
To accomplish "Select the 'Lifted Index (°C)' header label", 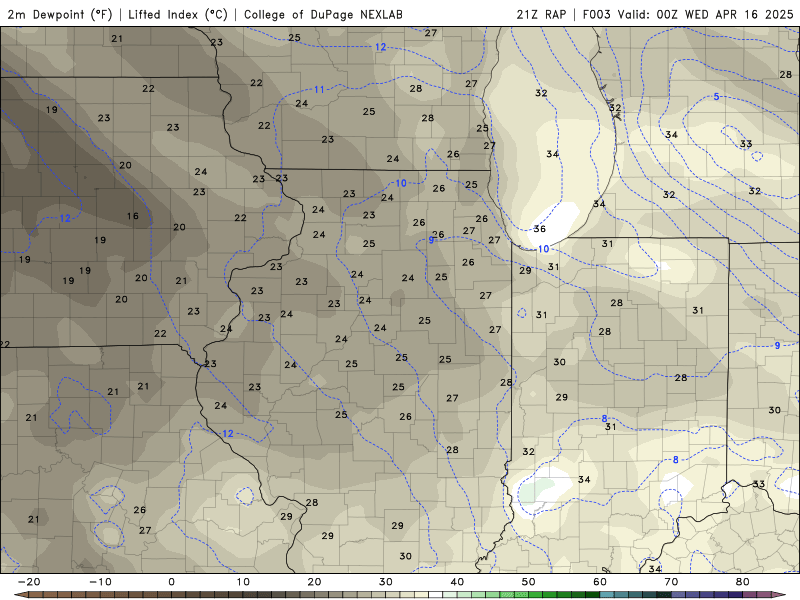I will [178, 14].
